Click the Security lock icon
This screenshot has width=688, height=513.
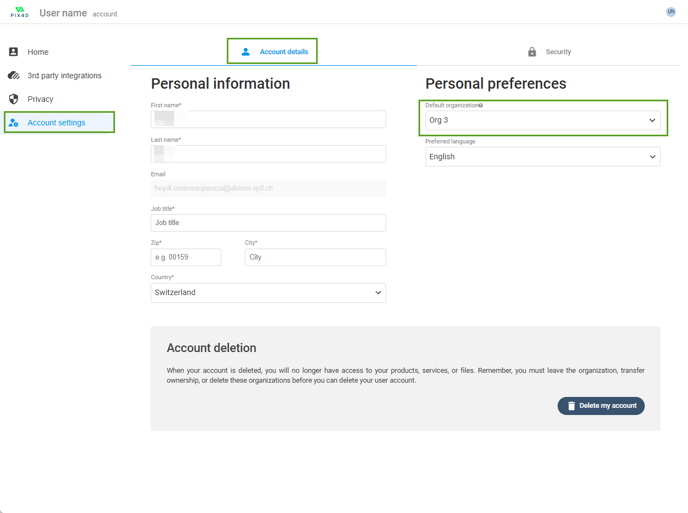pyautogui.click(x=532, y=52)
